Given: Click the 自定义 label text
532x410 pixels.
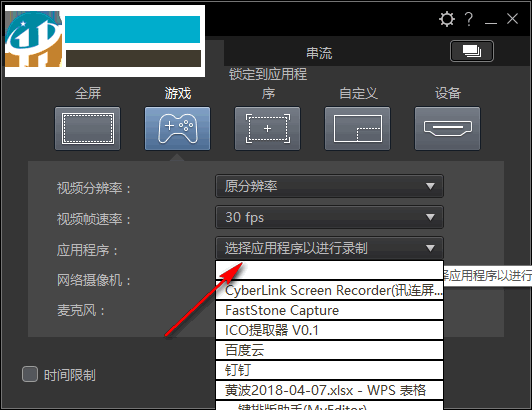Looking at the screenshot, I should pos(358,93).
